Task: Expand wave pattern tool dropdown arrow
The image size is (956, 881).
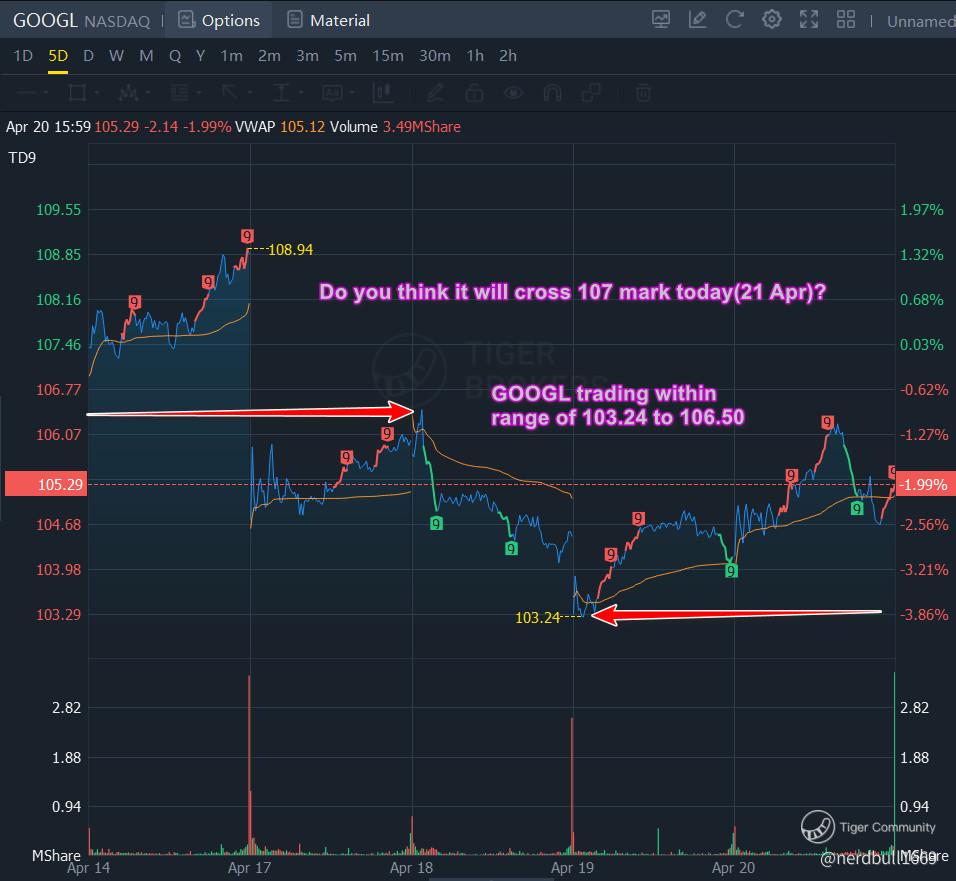Action: 148,93
